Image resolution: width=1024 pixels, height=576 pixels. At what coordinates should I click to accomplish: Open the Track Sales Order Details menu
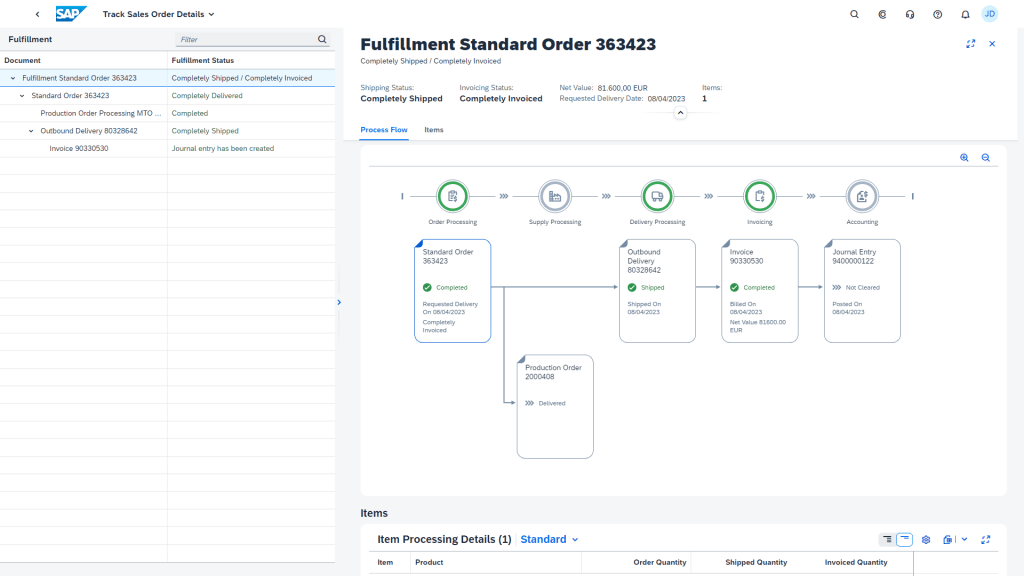[159, 14]
